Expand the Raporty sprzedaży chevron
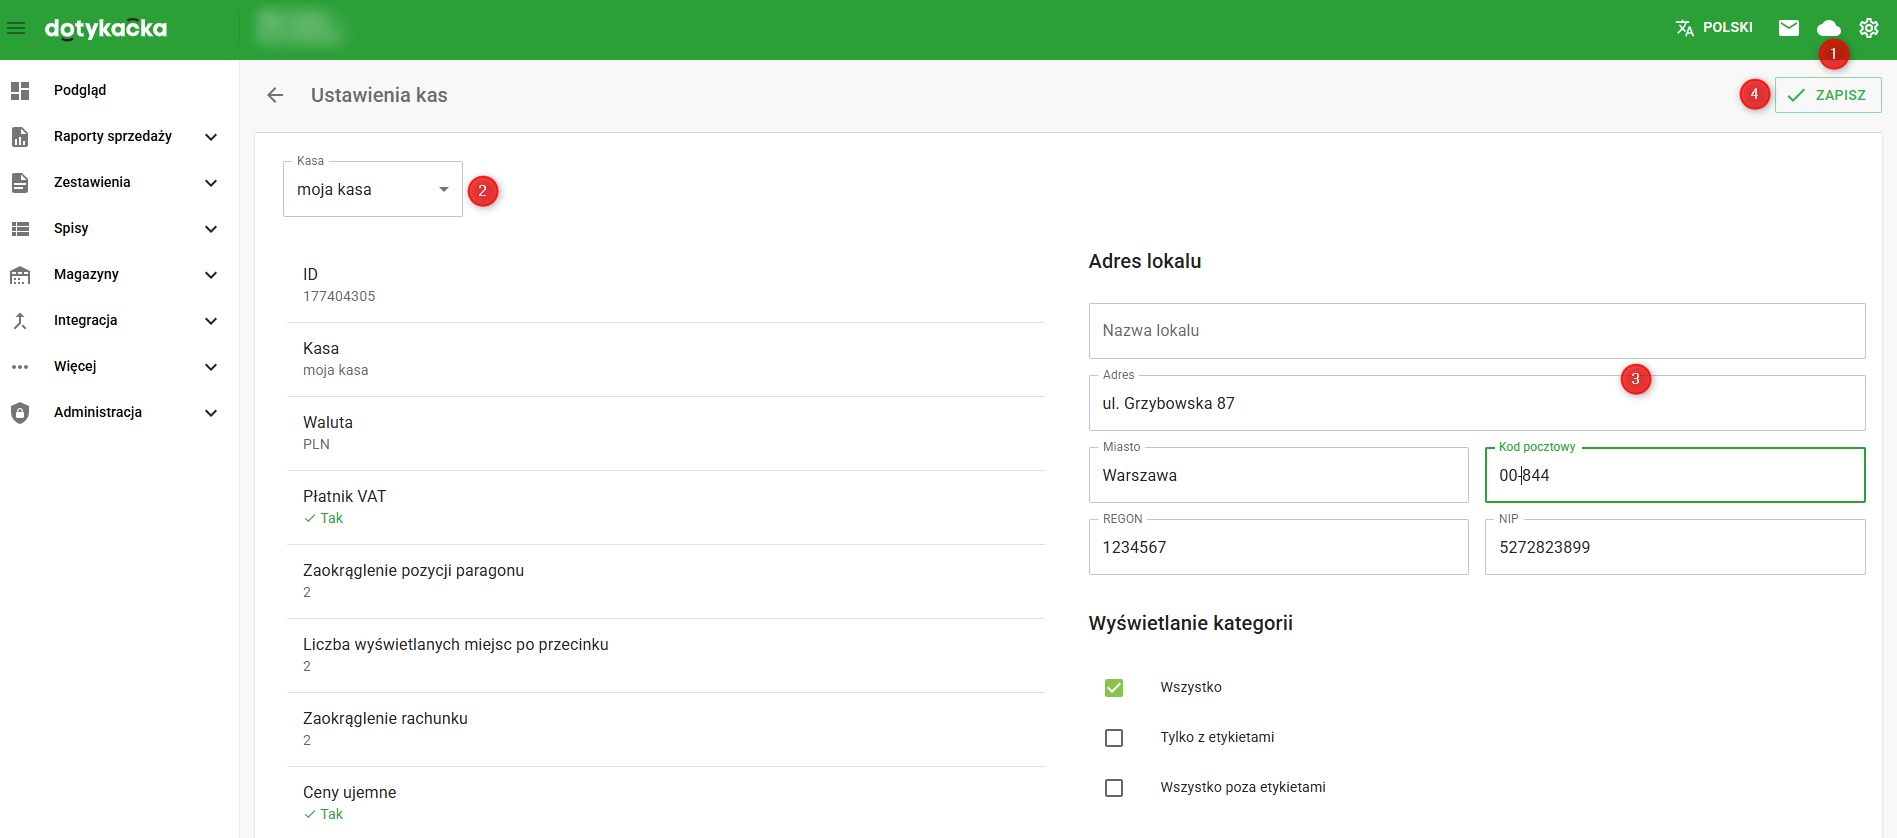Image resolution: width=1897 pixels, height=838 pixels. click(x=211, y=137)
